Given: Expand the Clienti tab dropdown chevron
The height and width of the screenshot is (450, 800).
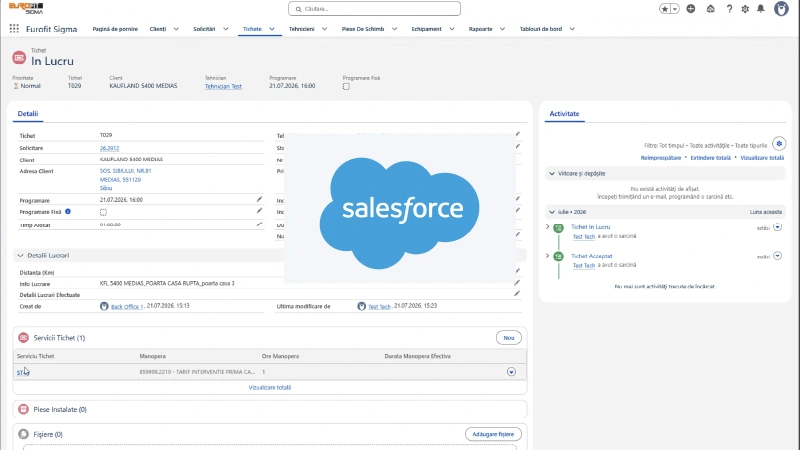Looking at the screenshot, I should click(x=176, y=29).
